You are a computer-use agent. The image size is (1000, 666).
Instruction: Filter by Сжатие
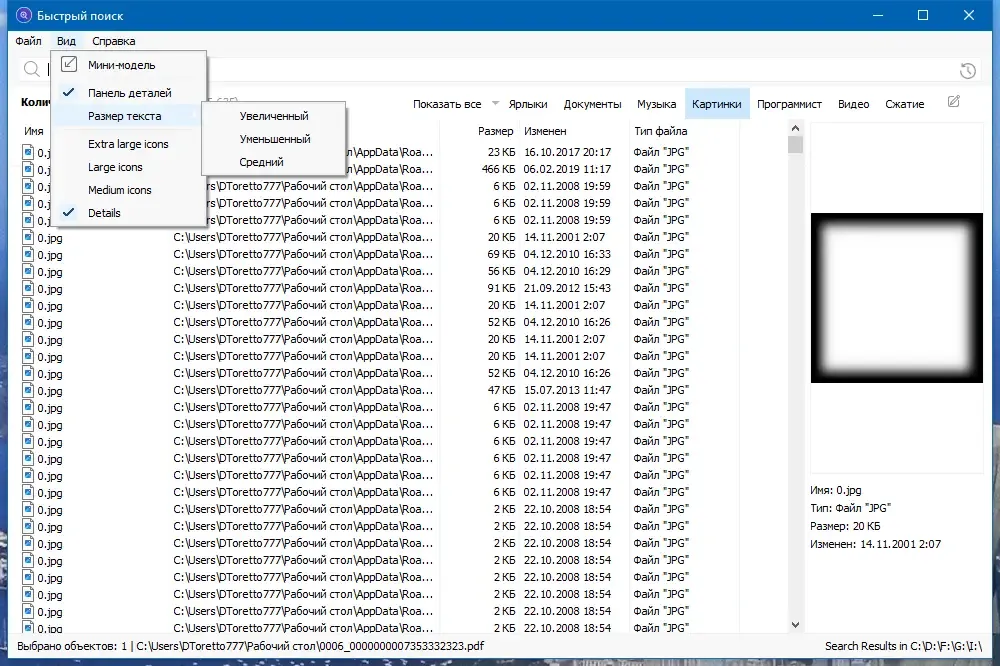[904, 104]
